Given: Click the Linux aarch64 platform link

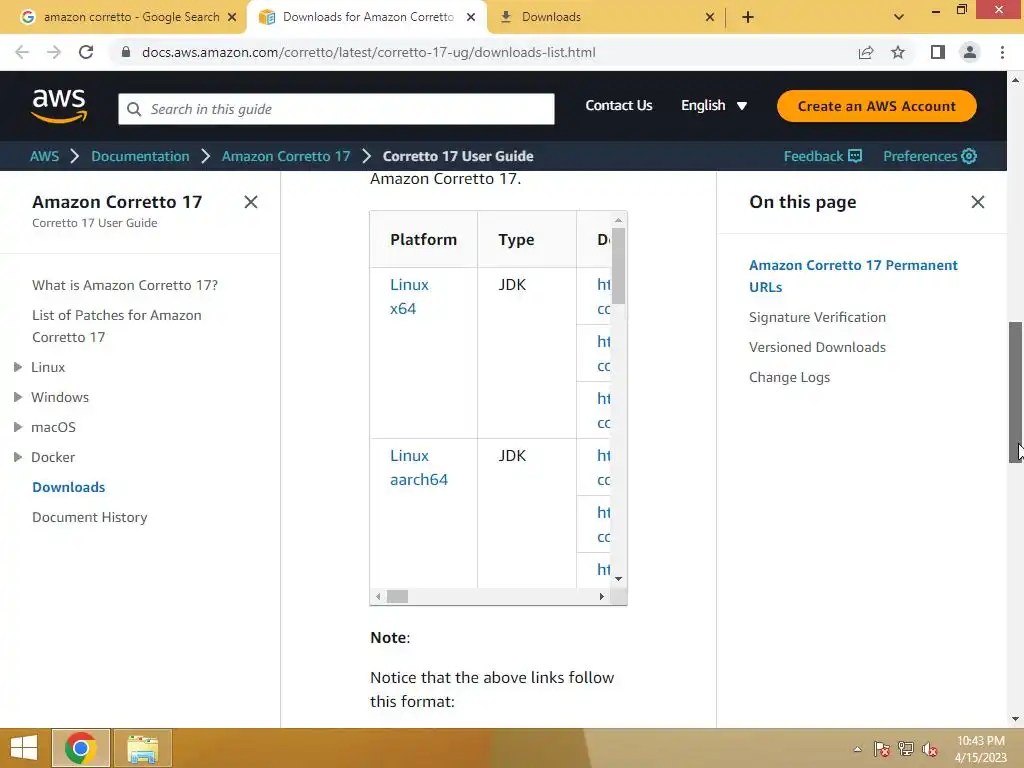Looking at the screenshot, I should tap(419, 468).
